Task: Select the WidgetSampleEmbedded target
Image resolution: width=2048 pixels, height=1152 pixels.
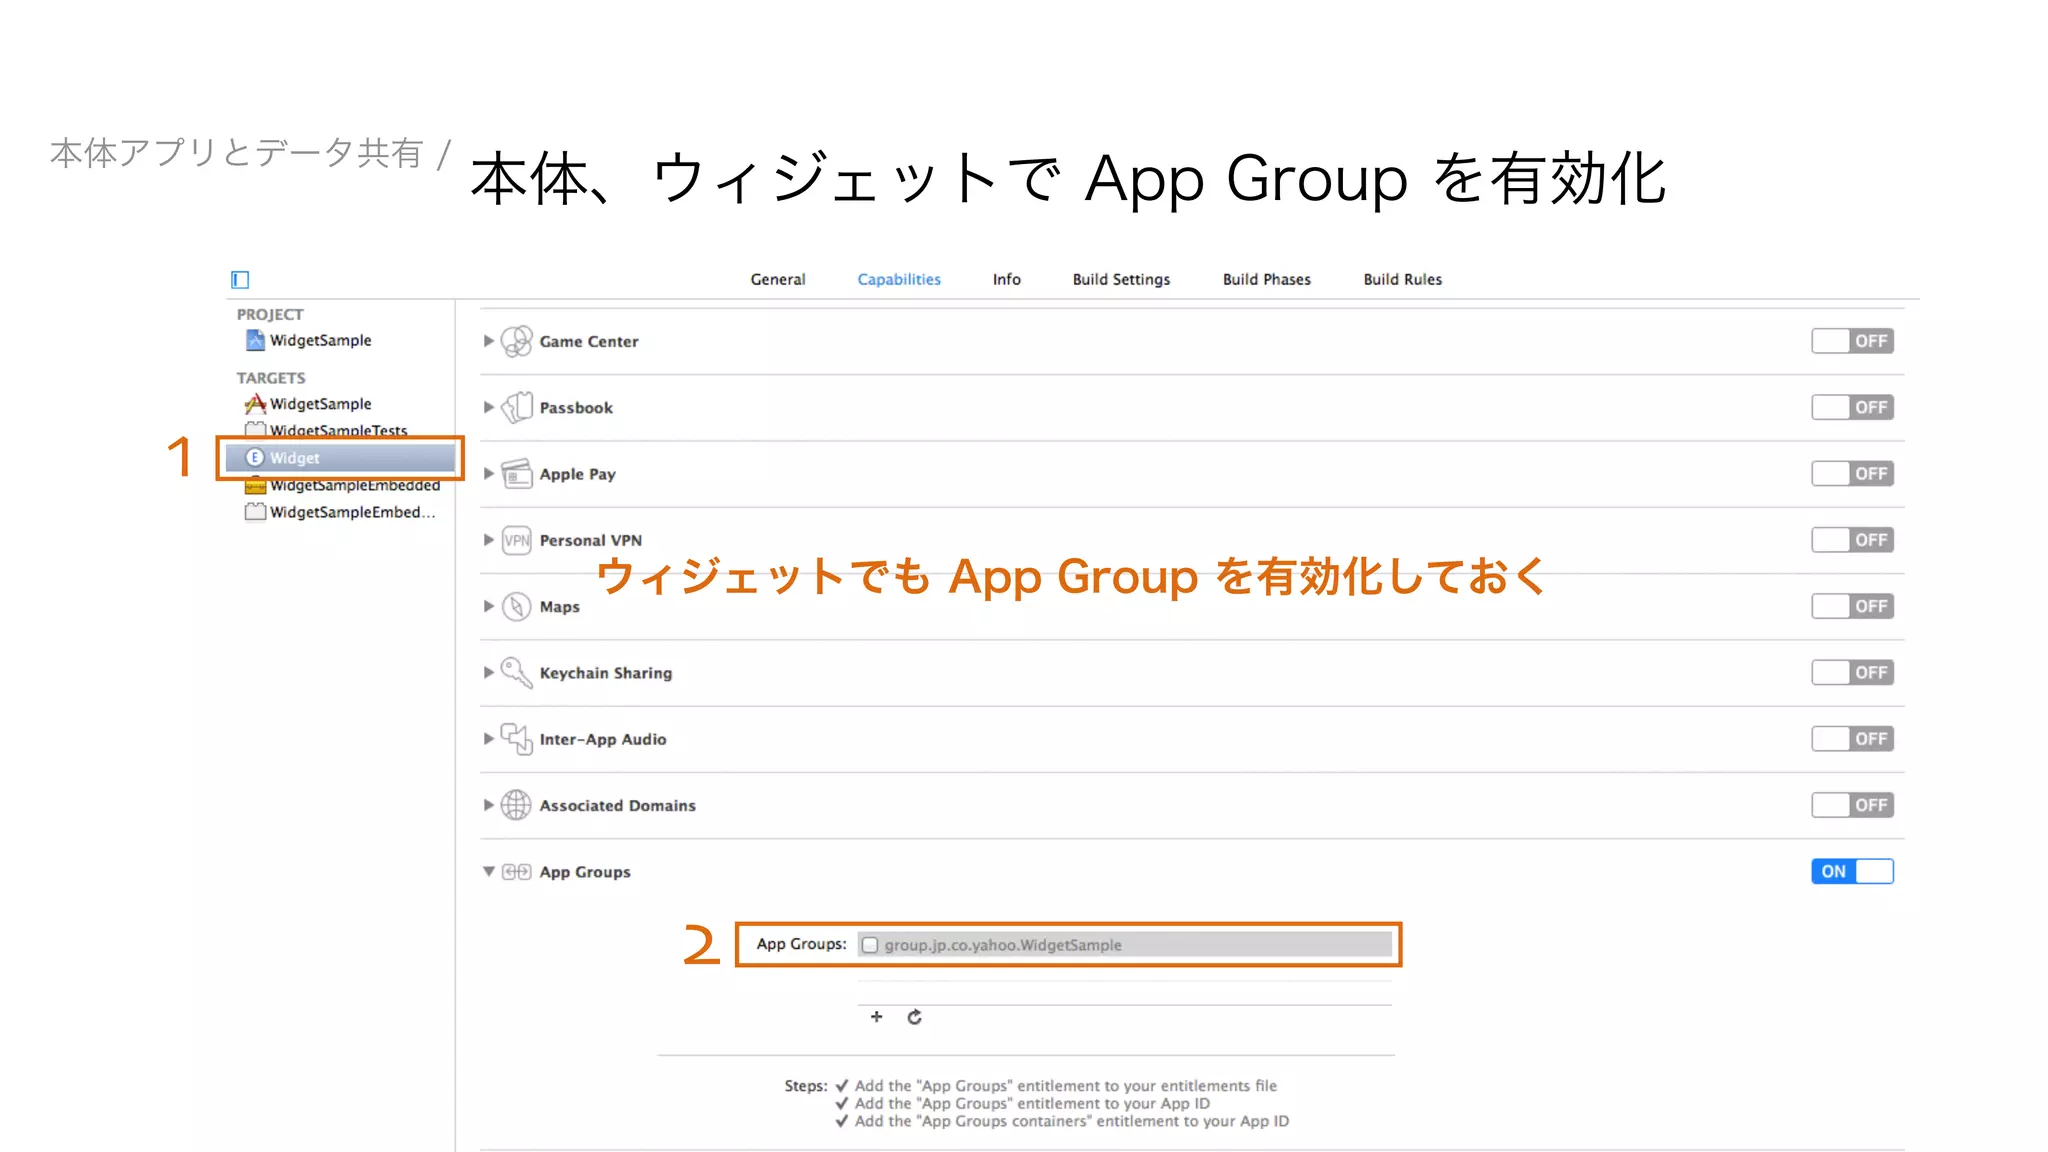Action: (x=340, y=485)
